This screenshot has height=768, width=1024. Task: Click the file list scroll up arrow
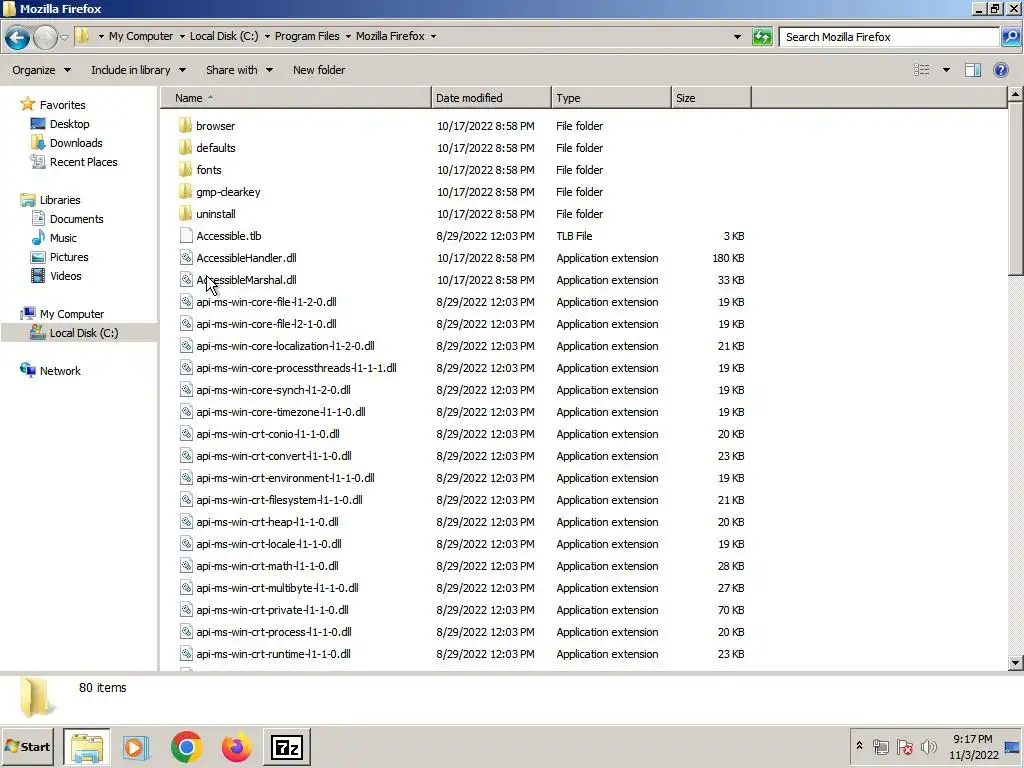(1015, 95)
